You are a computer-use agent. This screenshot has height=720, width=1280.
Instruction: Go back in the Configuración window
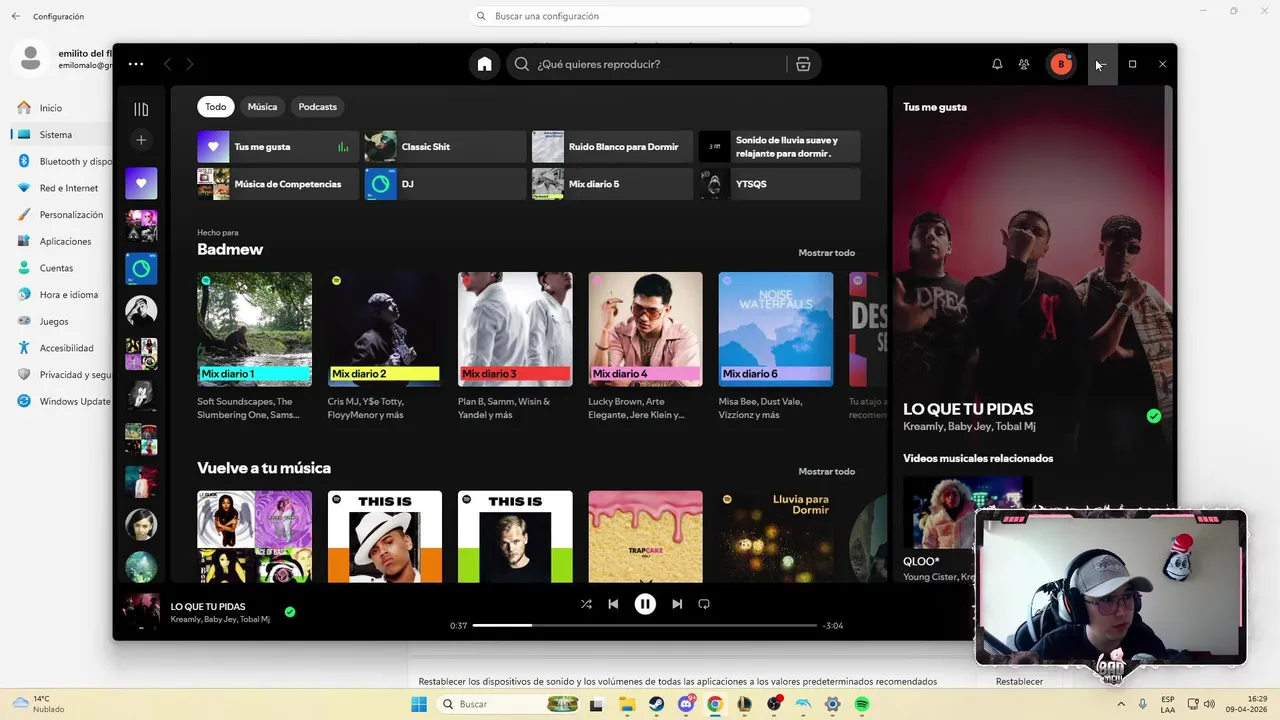click(15, 16)
